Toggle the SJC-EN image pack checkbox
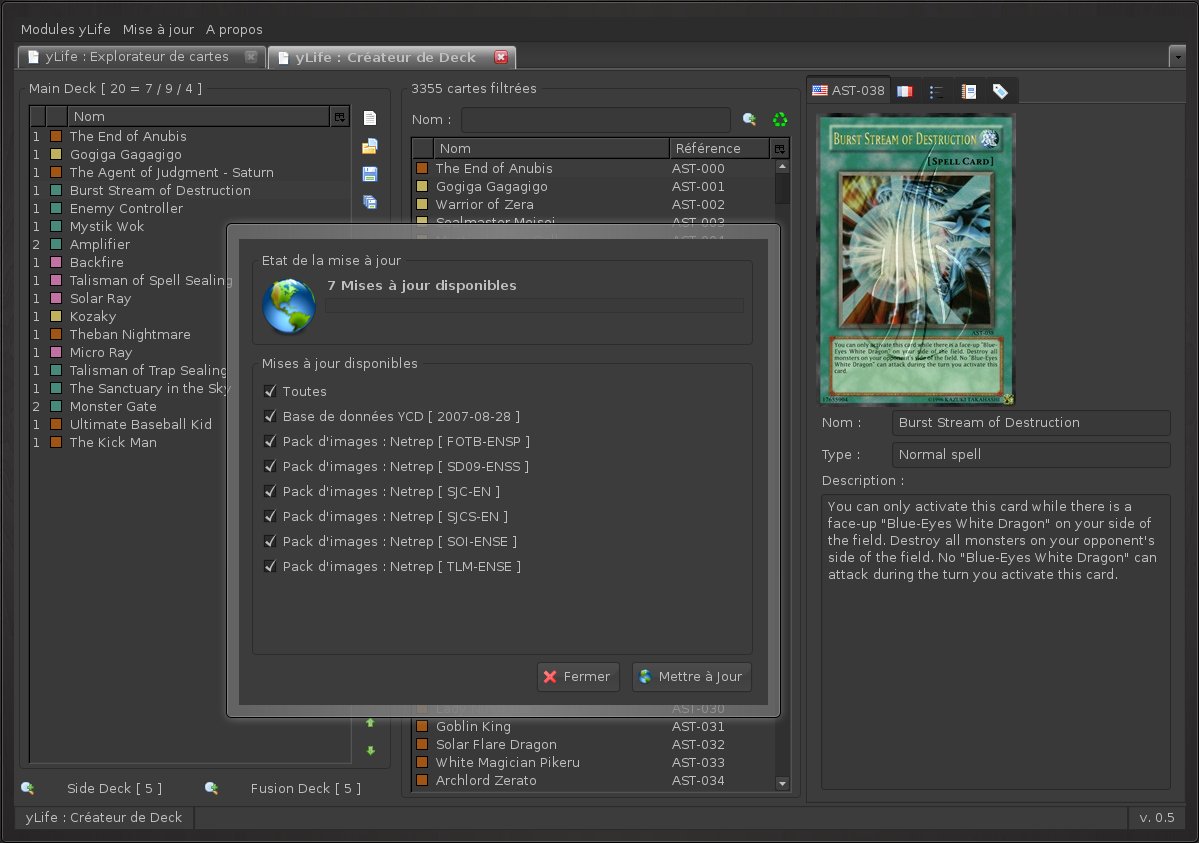Viewport: 1199px width, 843px height. (x=270, y=491)
